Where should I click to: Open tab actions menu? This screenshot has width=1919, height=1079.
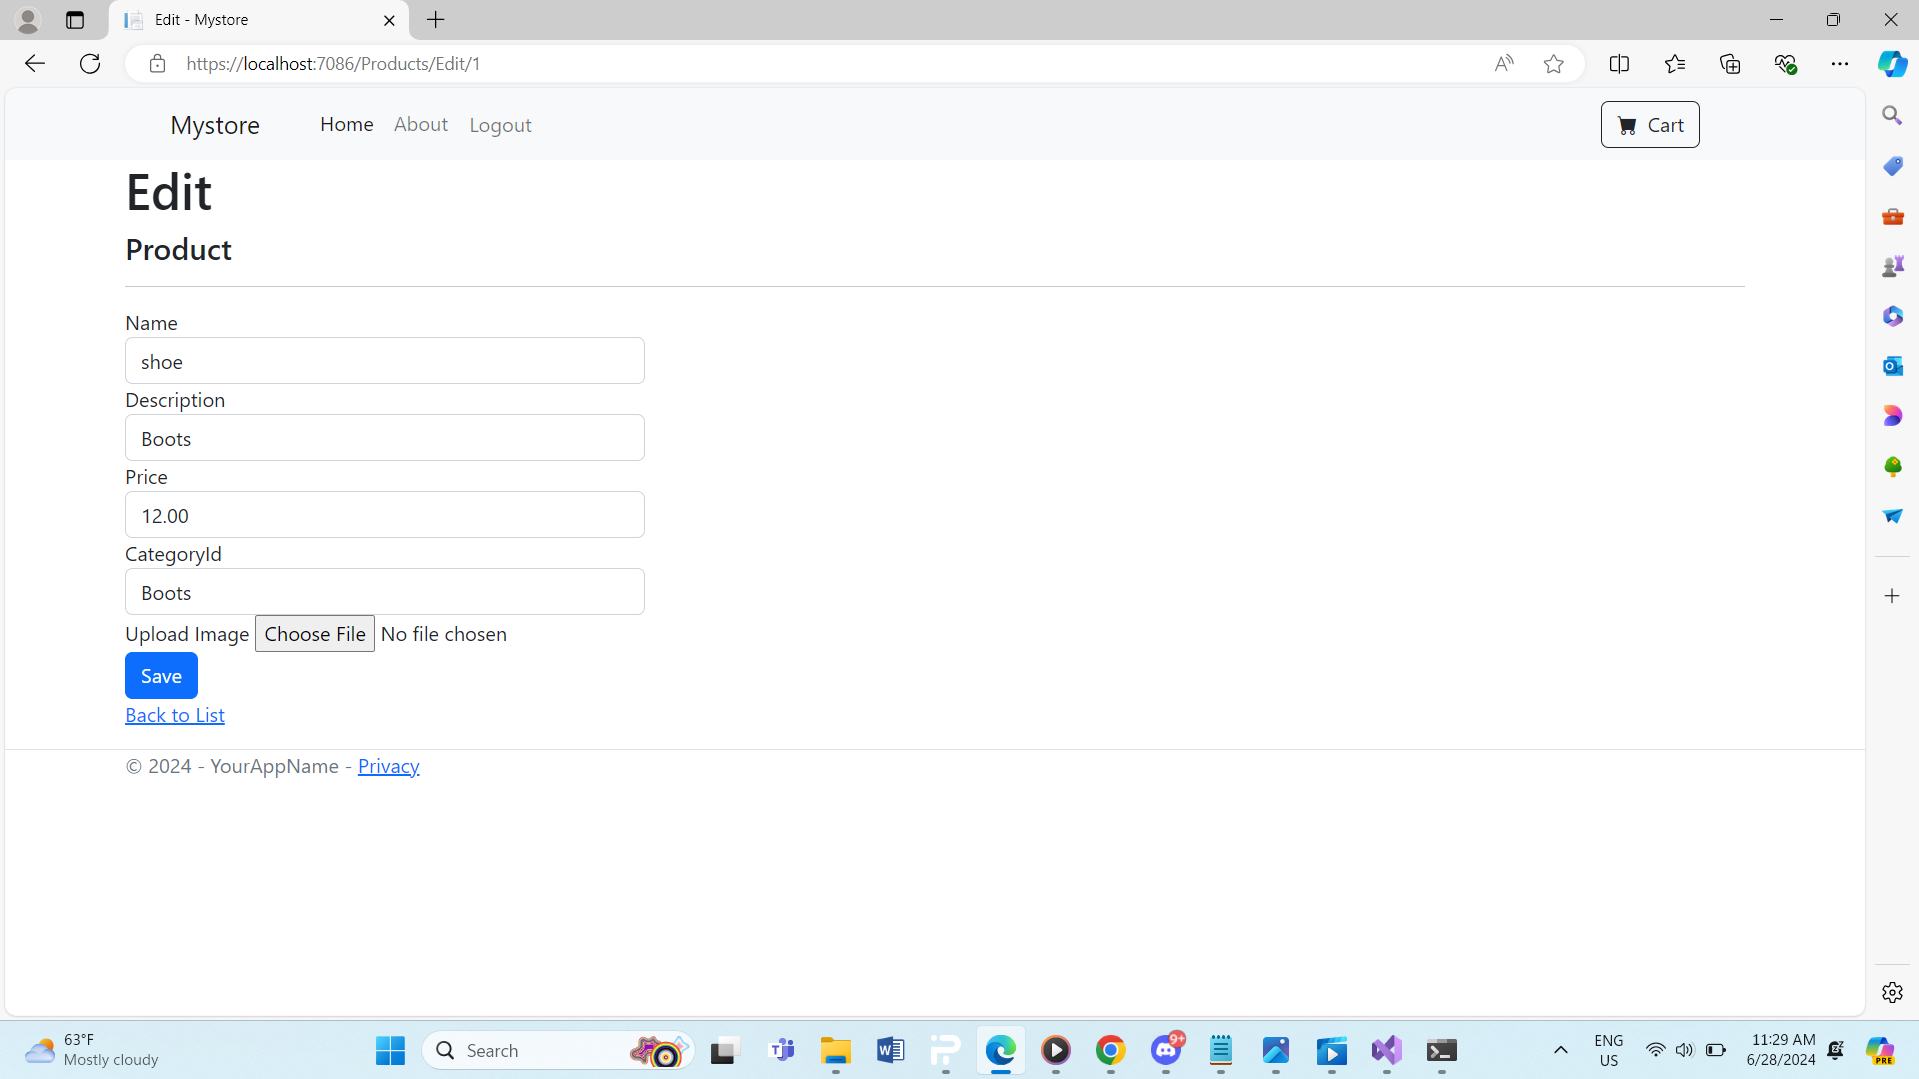pos(75,20)
